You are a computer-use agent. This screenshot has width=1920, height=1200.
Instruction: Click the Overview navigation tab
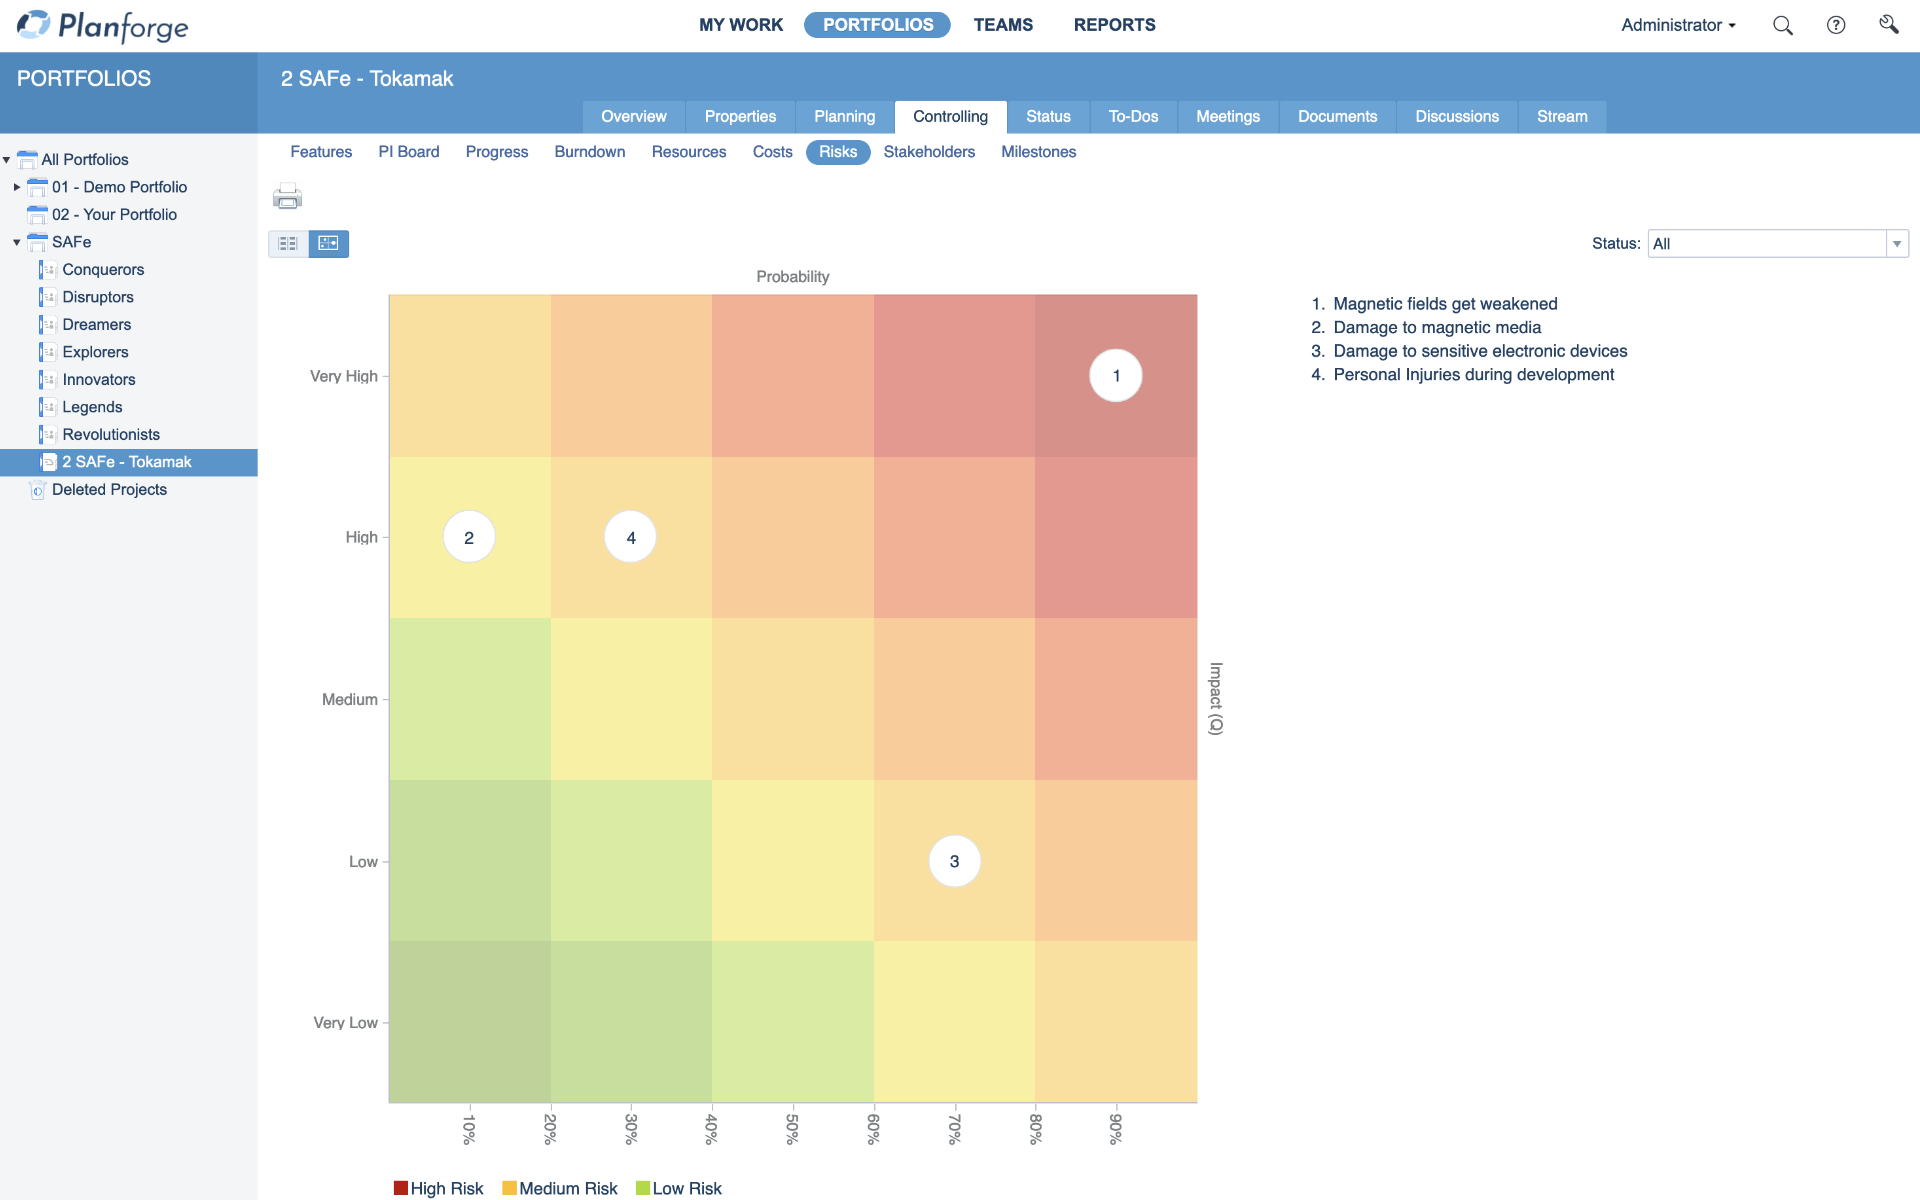pyautogui.click(x=632, y=116)
